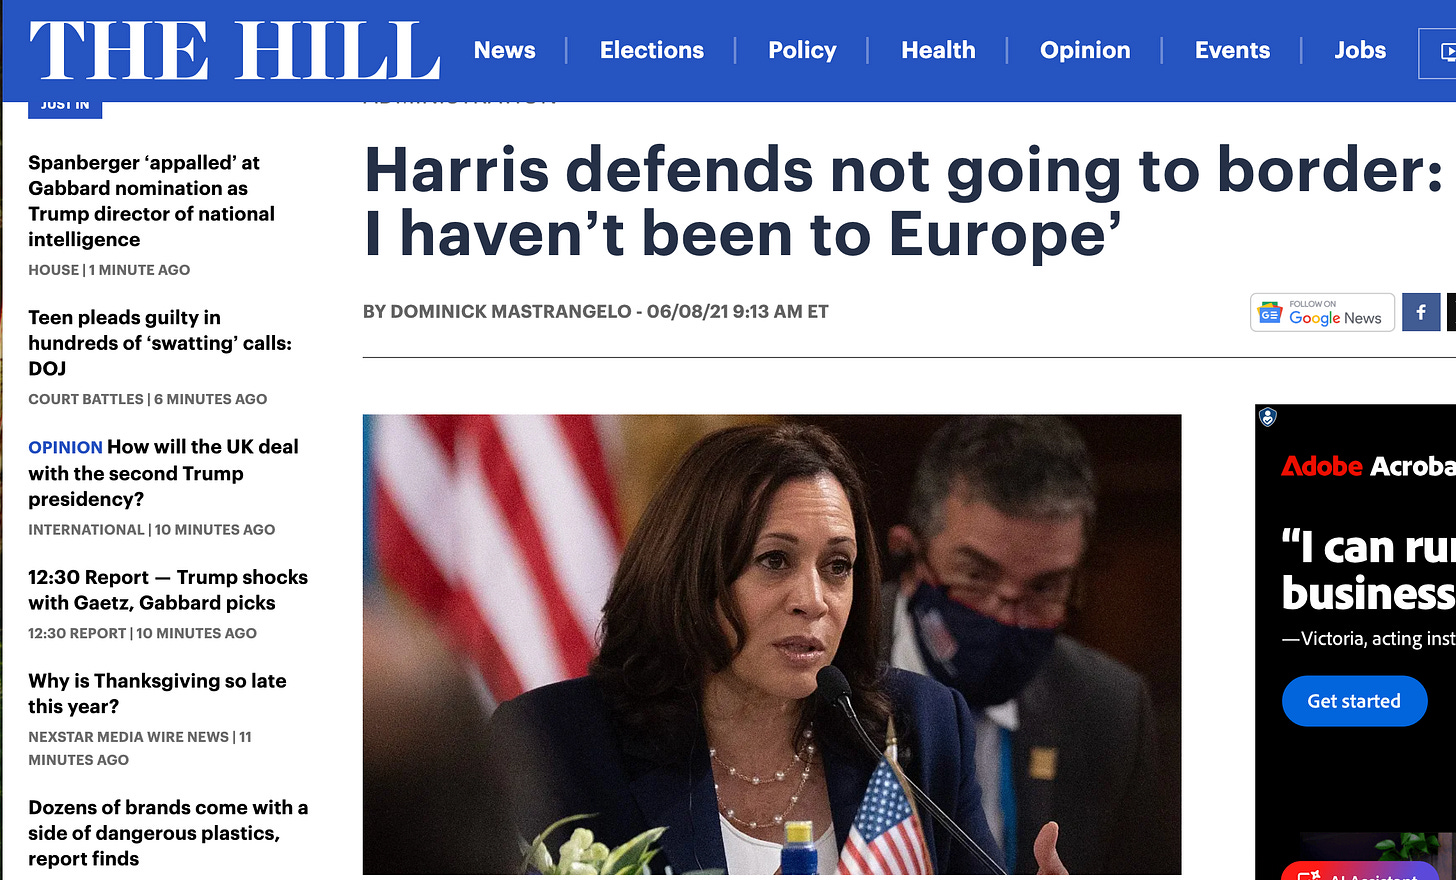
Task: Open the Jobs page
Action: (1360, 50)
